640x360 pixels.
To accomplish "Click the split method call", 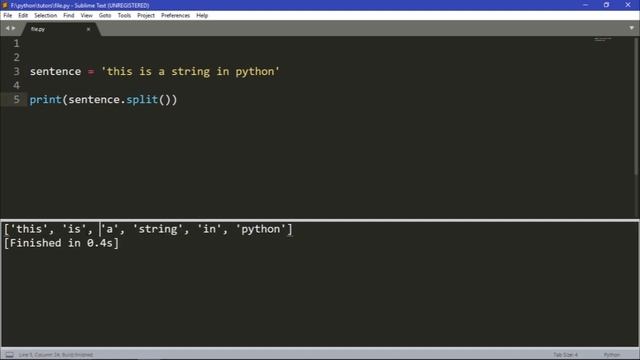I will point(142,100).
